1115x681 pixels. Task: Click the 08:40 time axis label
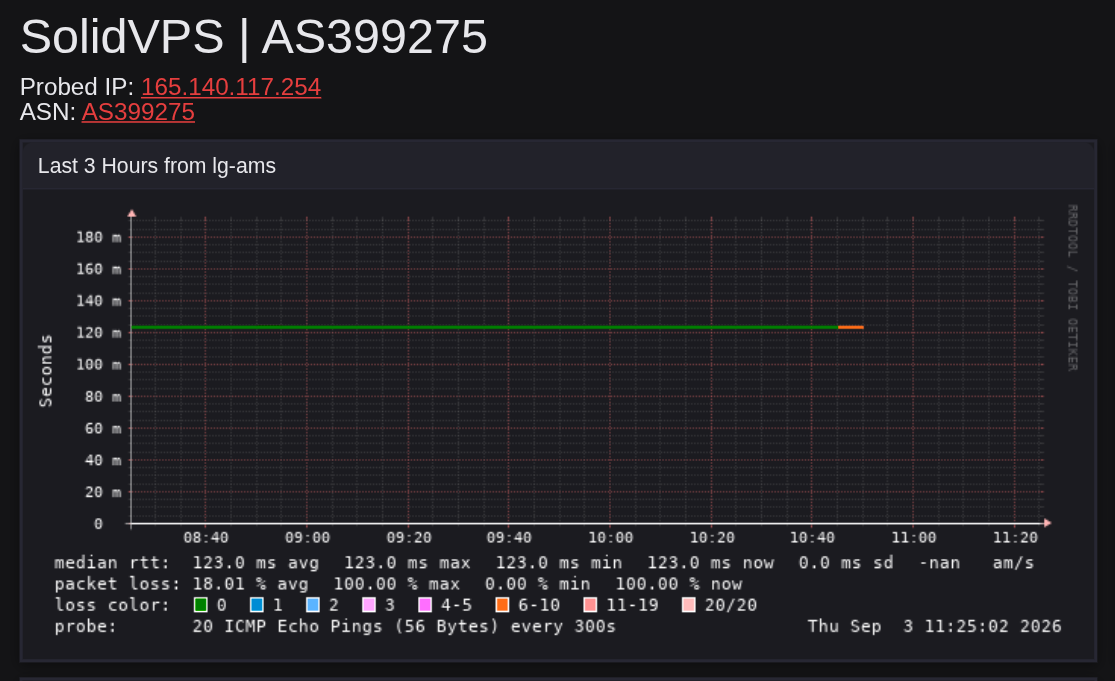click(206, 538)
